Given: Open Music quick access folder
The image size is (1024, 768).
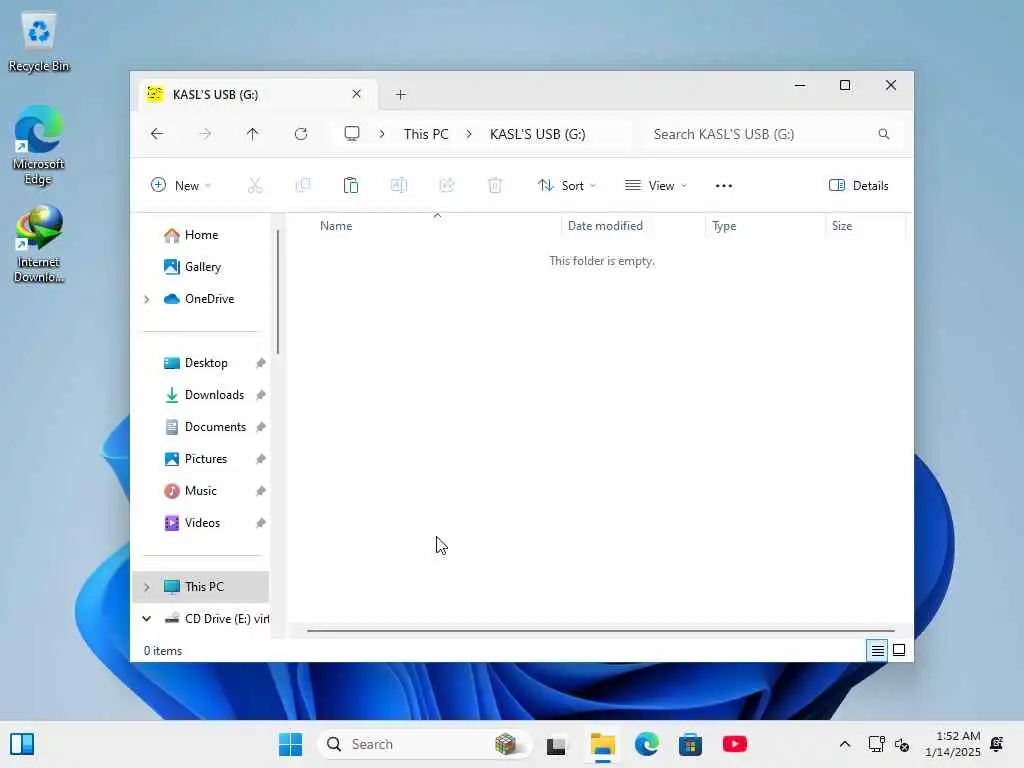Looking at the screenshot, I should point(200,491).
